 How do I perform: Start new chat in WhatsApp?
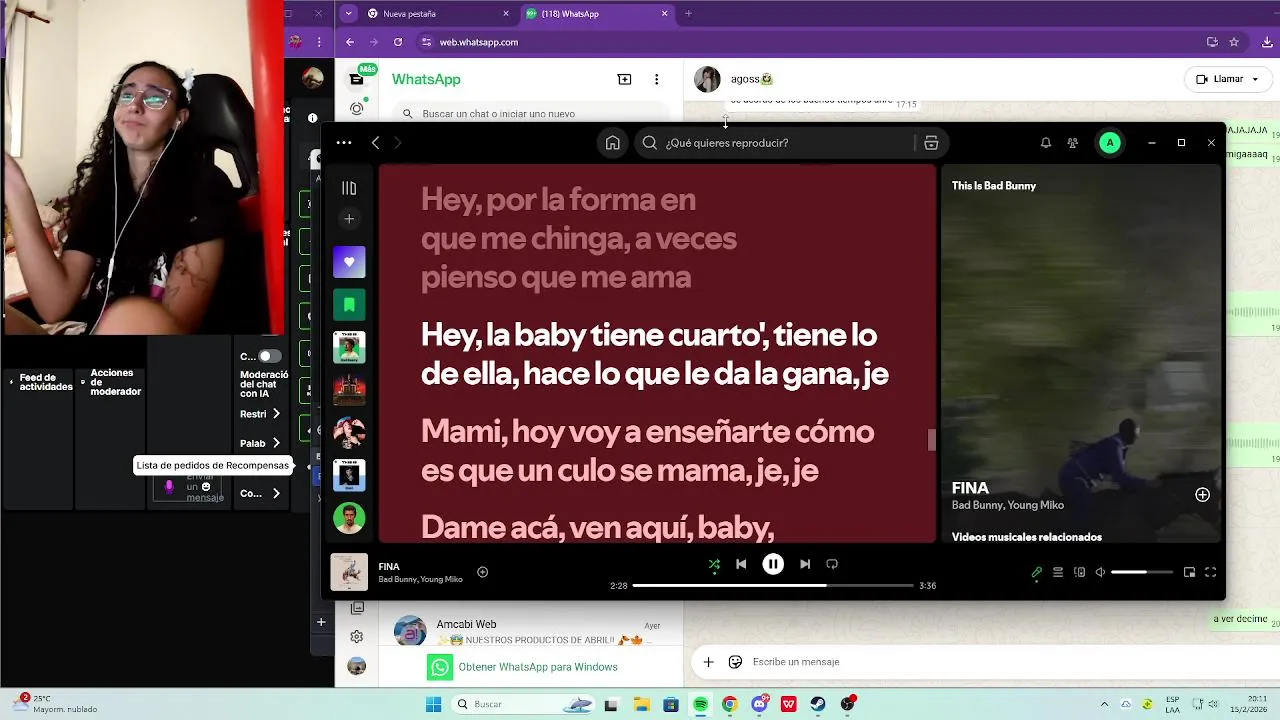click(x=624, y=79)
